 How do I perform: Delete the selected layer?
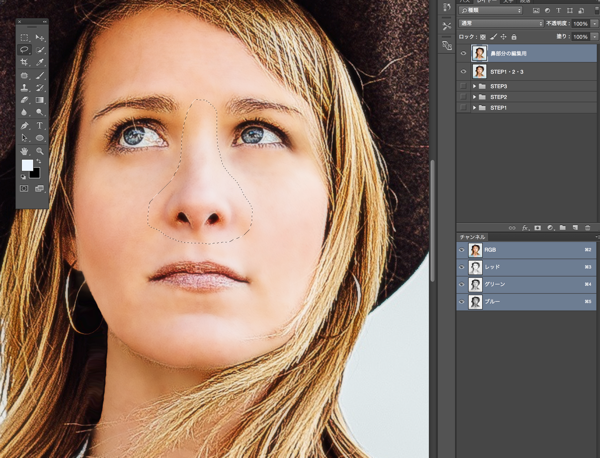tap(587, 228)
